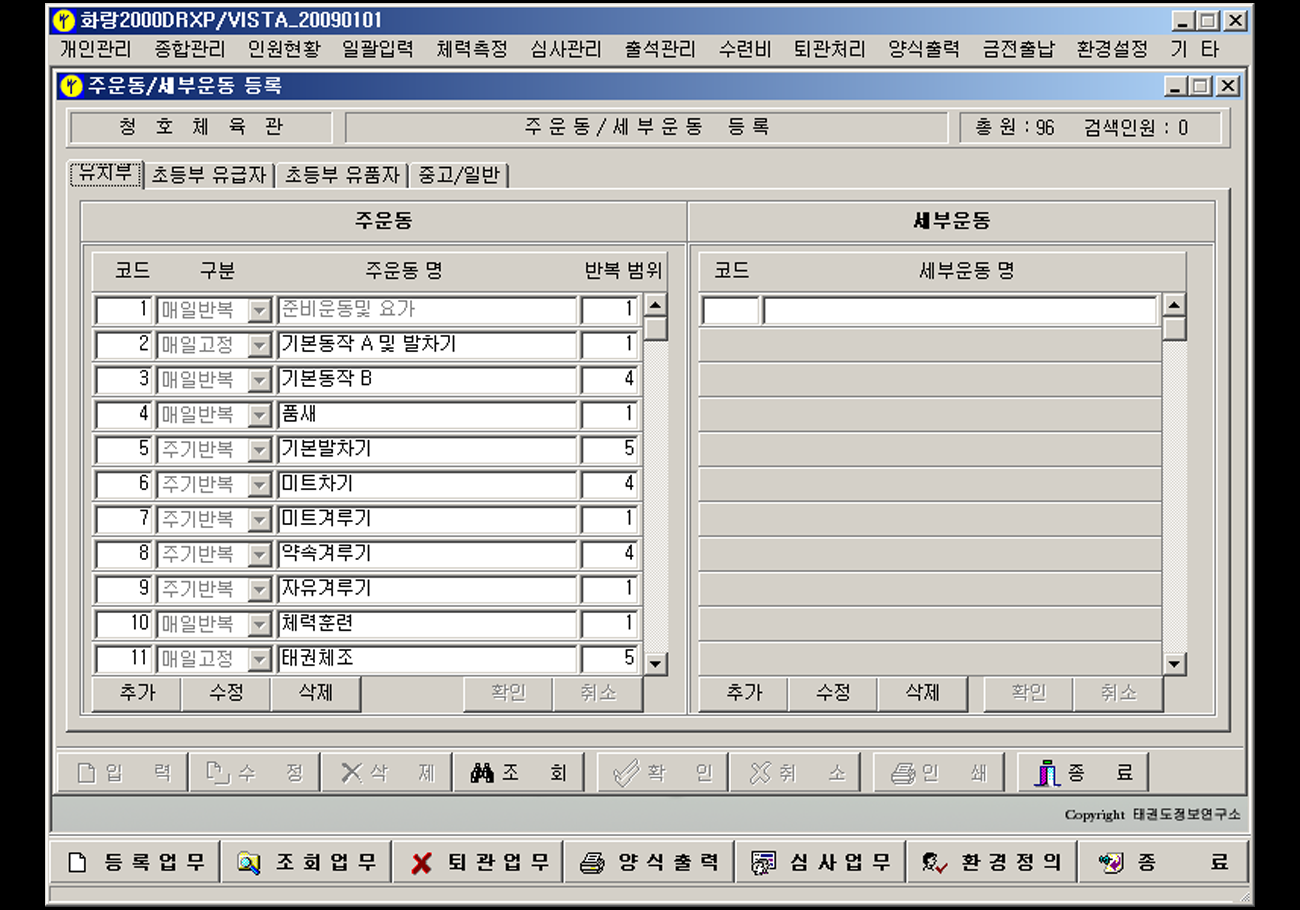This screenshot has height=910, width=1300.
Task: Open the 구분 dropdown for row 5 기본발차기
Action: (260, 451)
